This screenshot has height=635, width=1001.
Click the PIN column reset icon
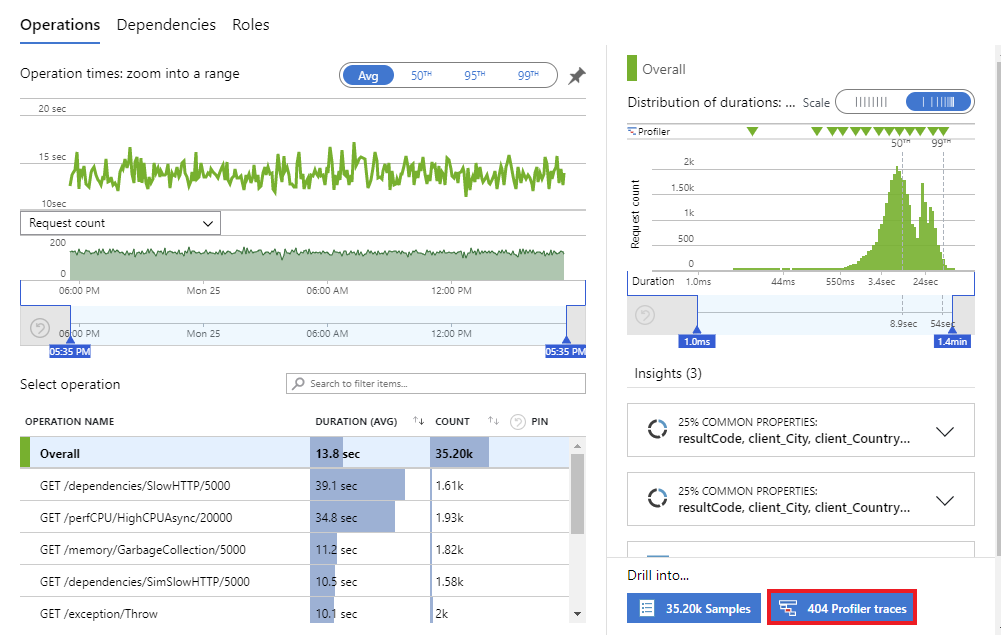tap(518, 422)
